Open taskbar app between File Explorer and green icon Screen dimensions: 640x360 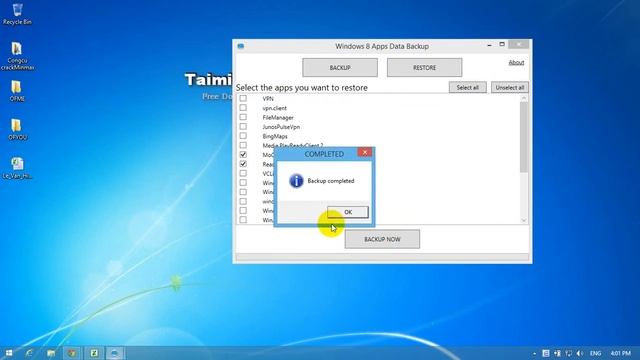click(72, 353)
